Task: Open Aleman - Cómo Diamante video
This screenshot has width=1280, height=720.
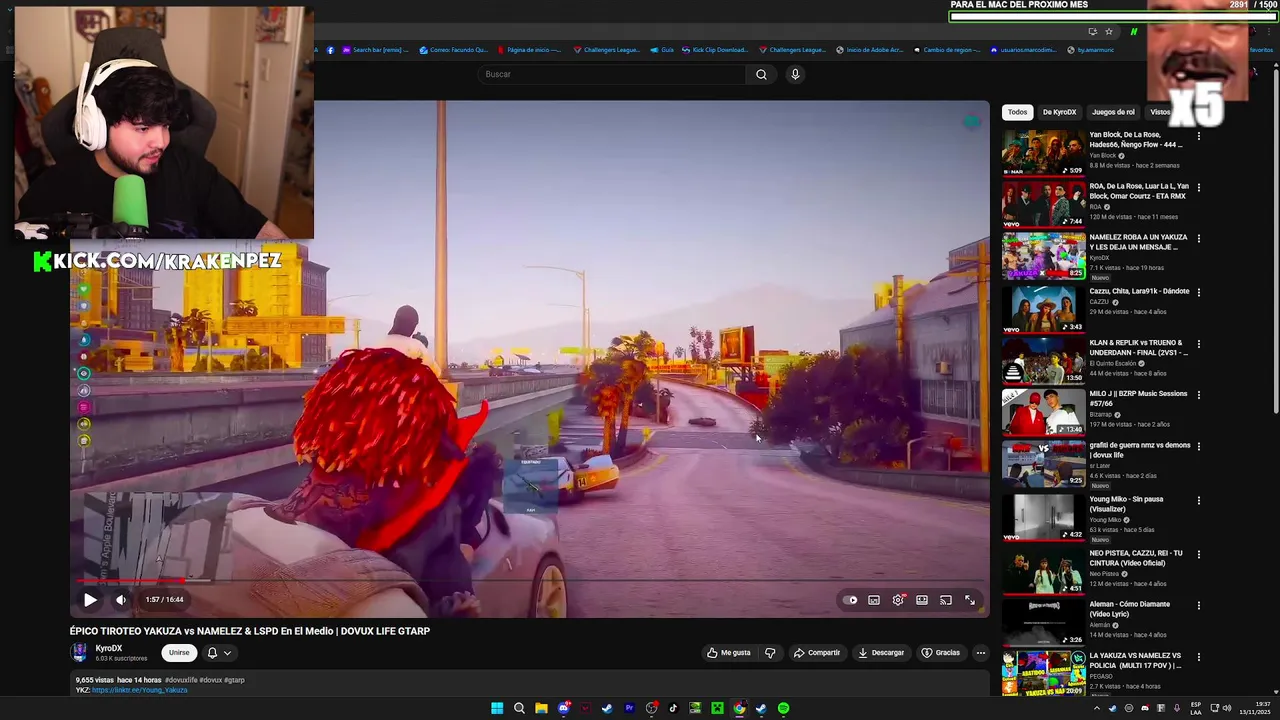Action: click(1043, 622)
